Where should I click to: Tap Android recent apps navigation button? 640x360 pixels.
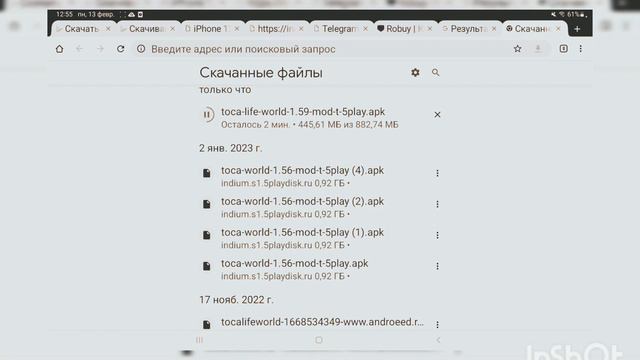point(199,340)
